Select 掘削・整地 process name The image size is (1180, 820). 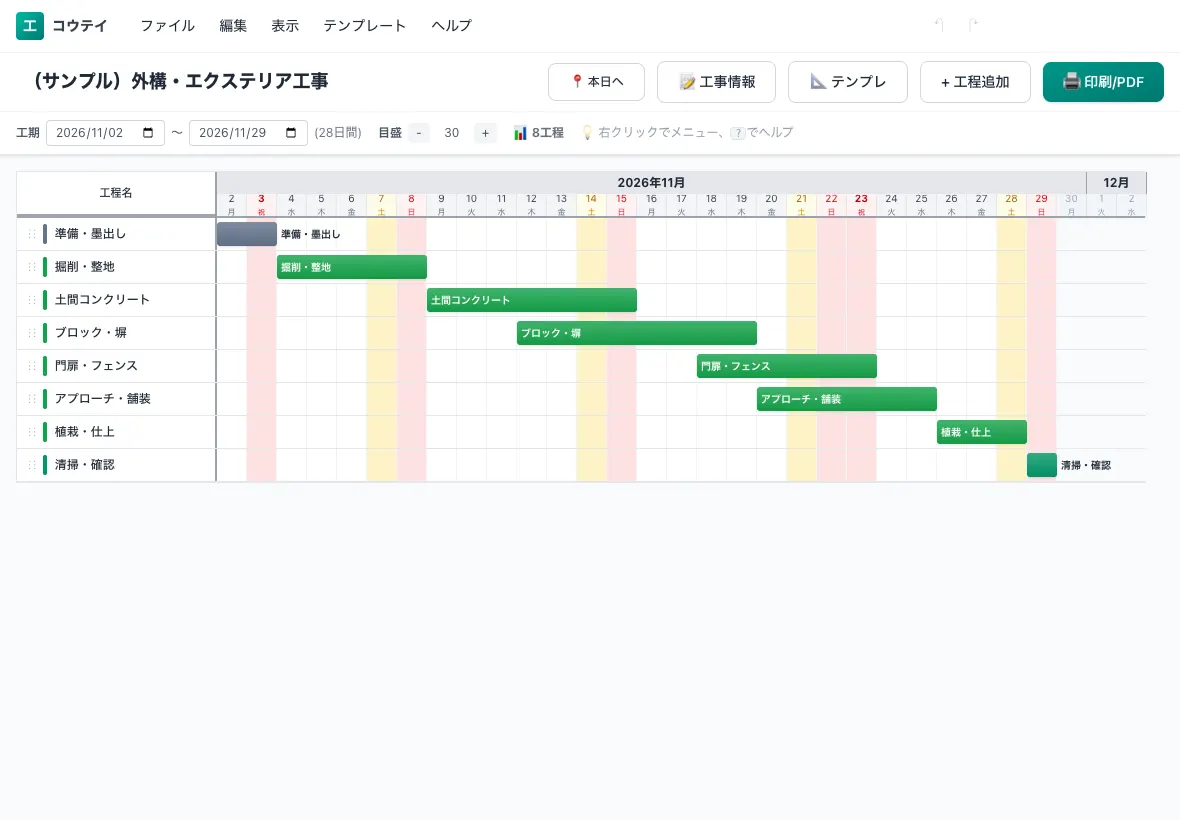(84, 267)
